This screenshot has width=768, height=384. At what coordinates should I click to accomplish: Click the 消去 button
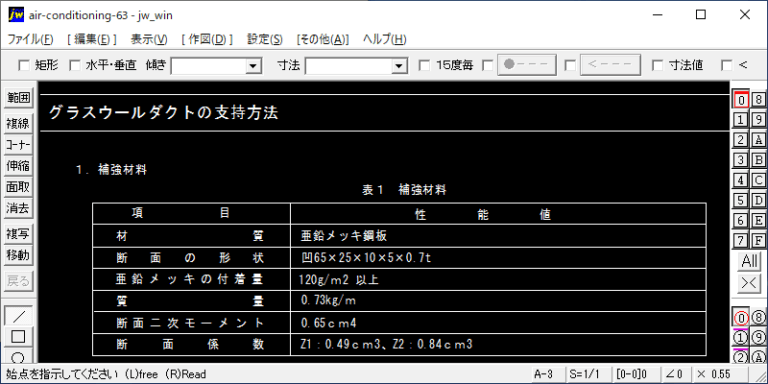click(18, 208)
